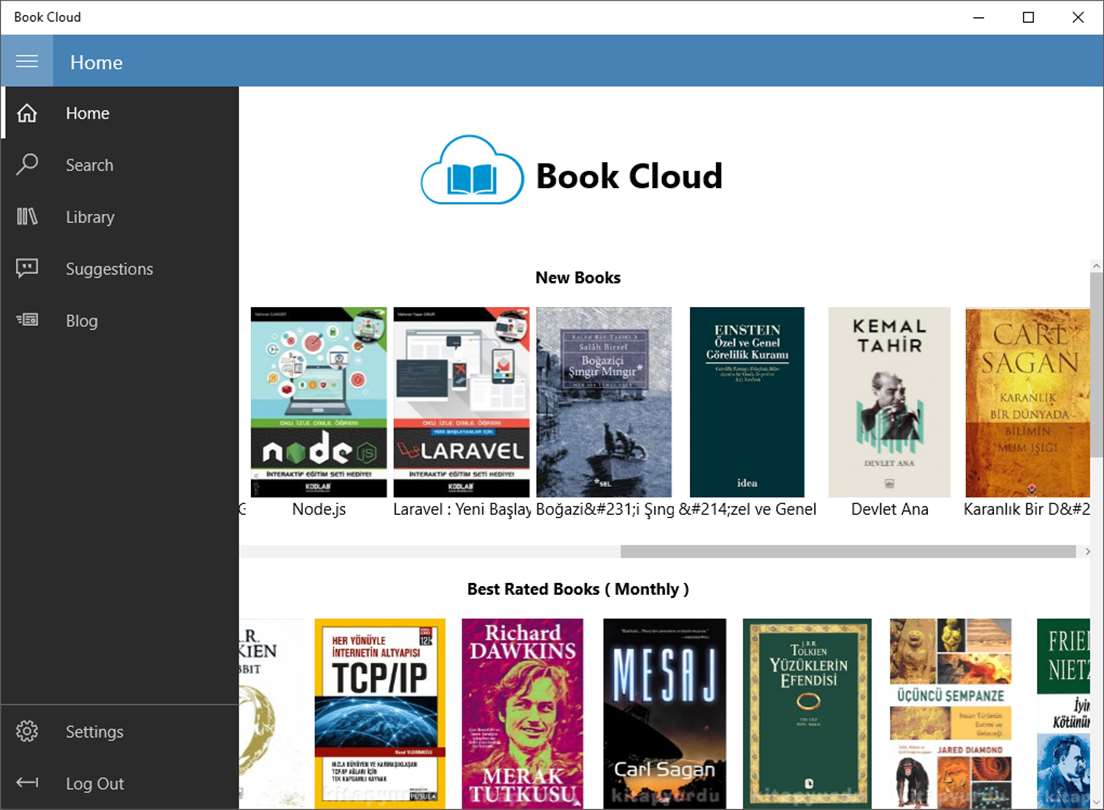
Task: Open the Mesaj Carl Sagan cover
Action: [665, 713]
